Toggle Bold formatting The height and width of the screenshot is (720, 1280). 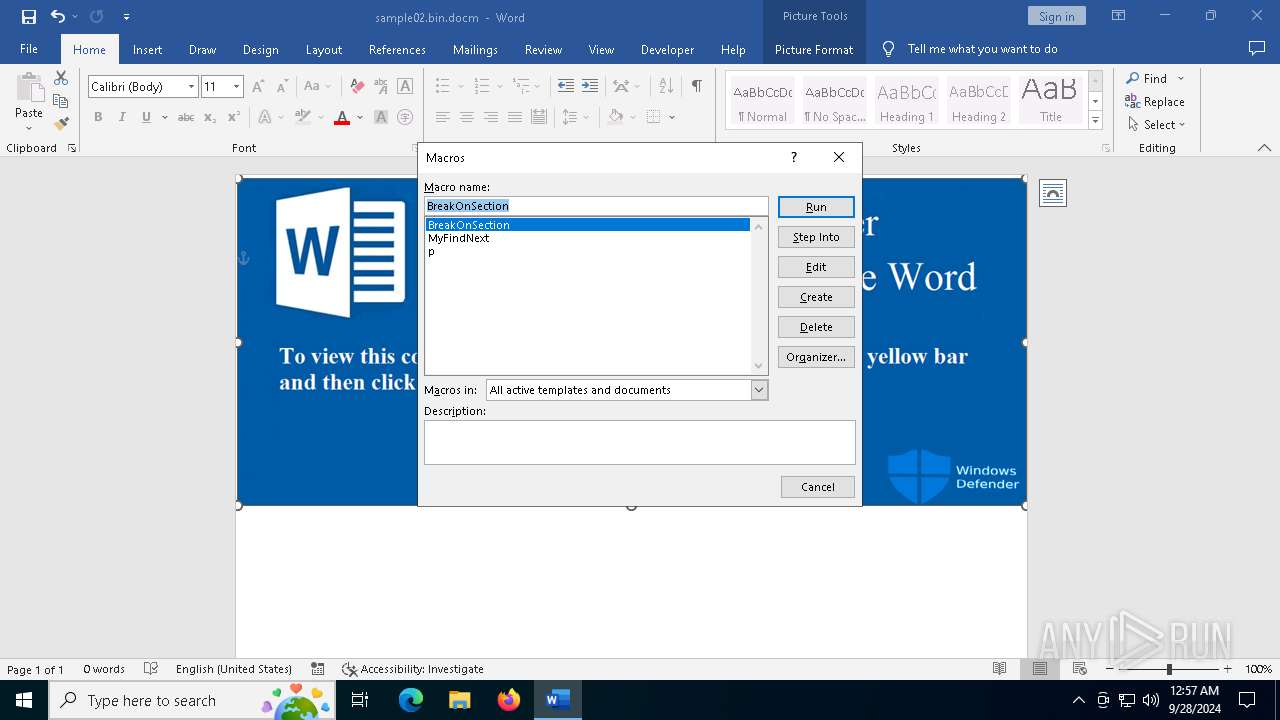coord(98,117)
